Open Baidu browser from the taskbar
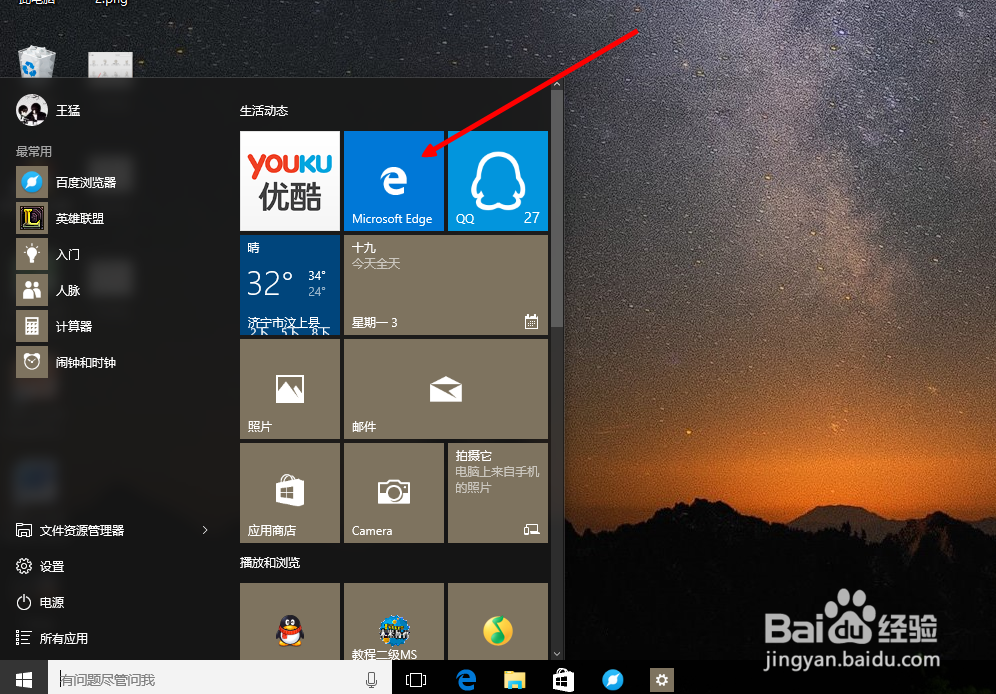 pos(613,680)
